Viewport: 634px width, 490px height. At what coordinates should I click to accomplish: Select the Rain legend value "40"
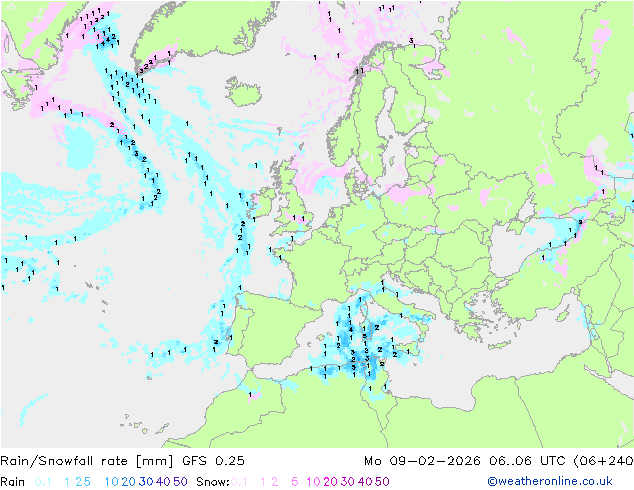pyautogui.click(x=163, y=482)
